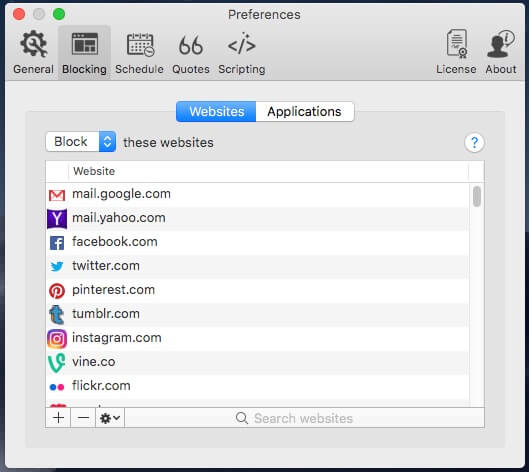Switch to the Websites tab

pos(216,111)
